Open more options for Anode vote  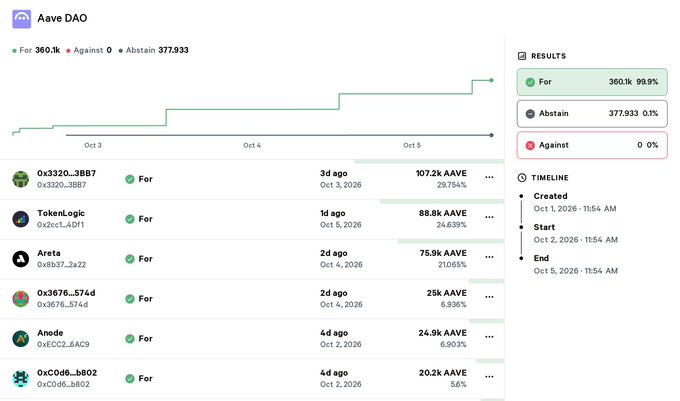(x=489, y=337)
